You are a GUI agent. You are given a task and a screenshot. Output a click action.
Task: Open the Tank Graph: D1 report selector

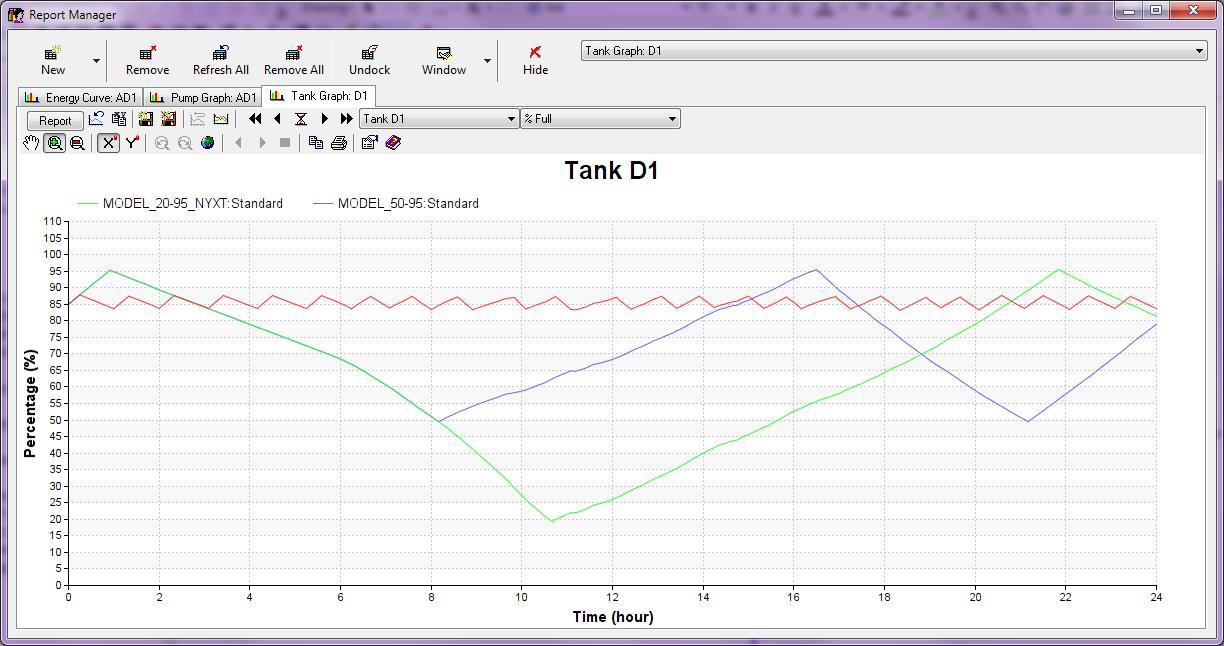[894, 51]
